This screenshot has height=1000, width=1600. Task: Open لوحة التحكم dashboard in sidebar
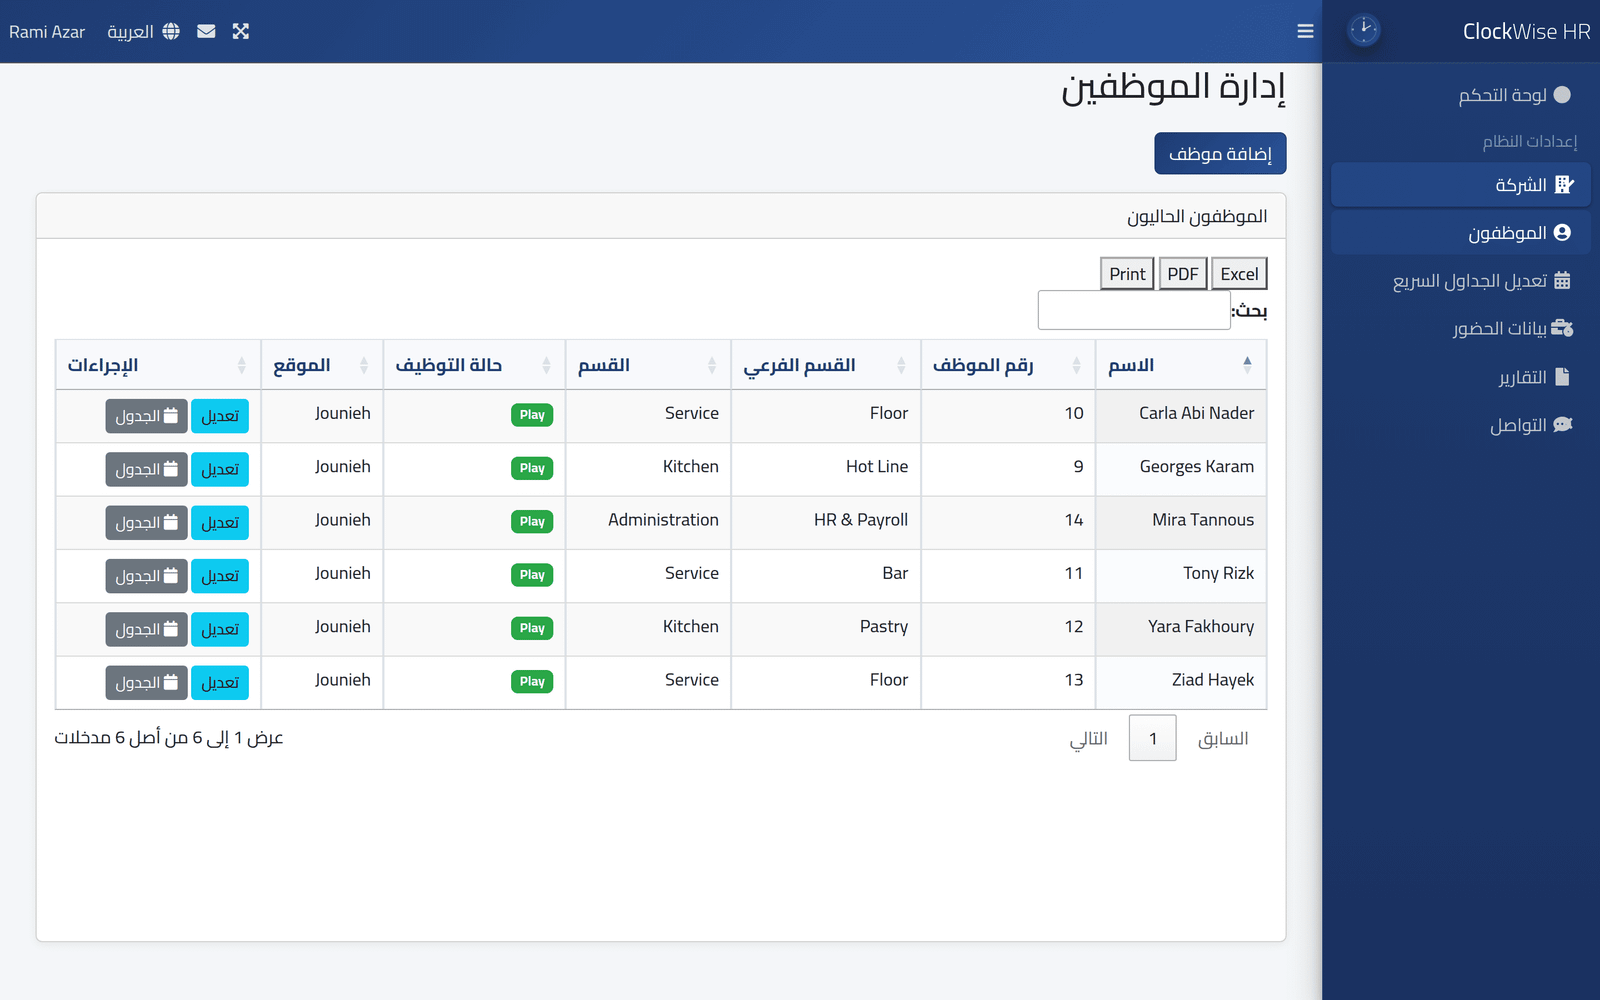(1461, 95)
